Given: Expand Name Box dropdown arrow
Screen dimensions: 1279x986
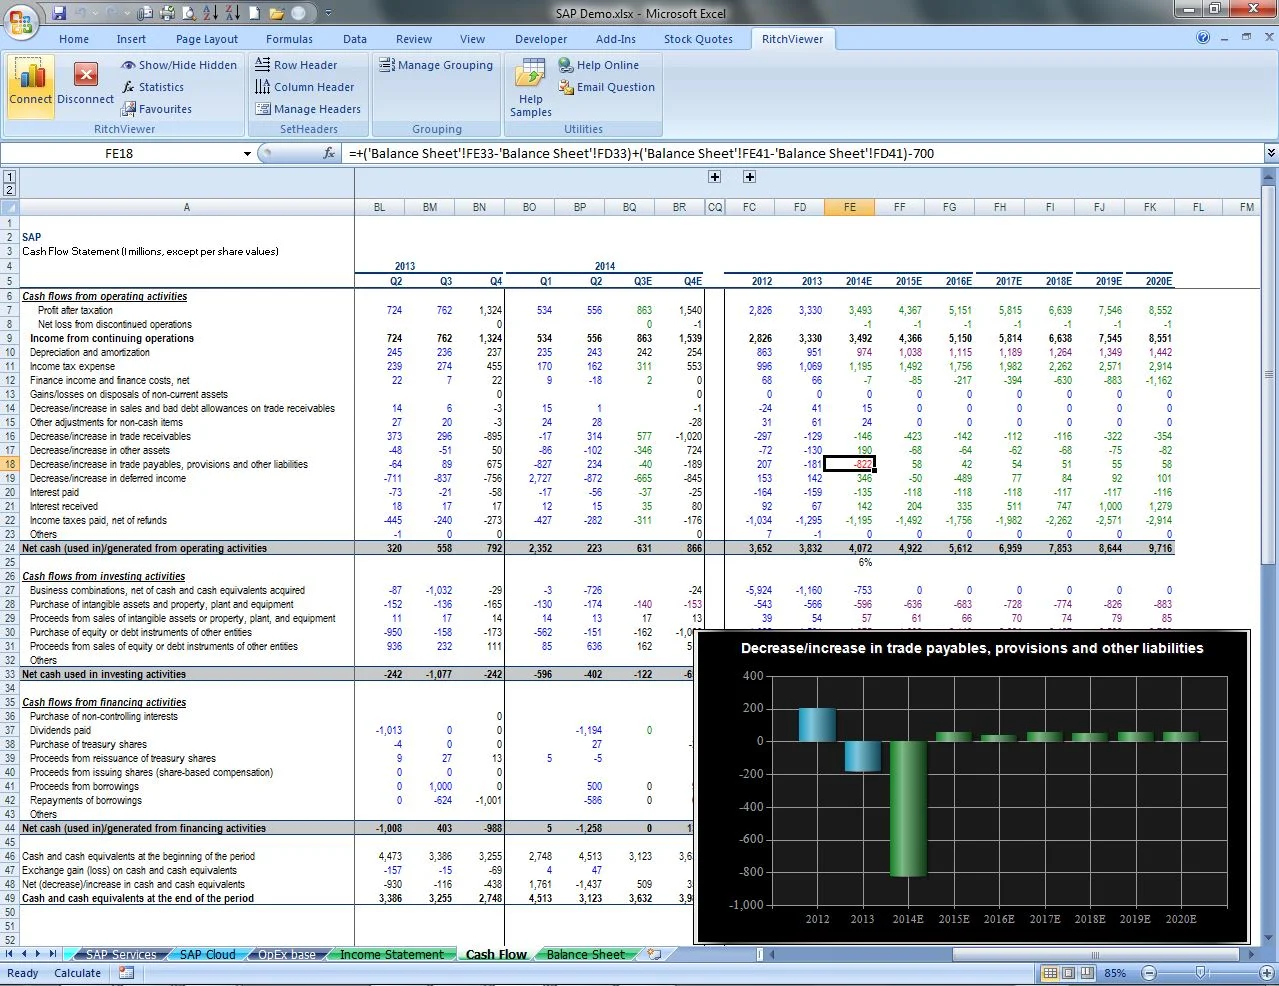Looking at the screenshot, I should (x=247, y=153).
